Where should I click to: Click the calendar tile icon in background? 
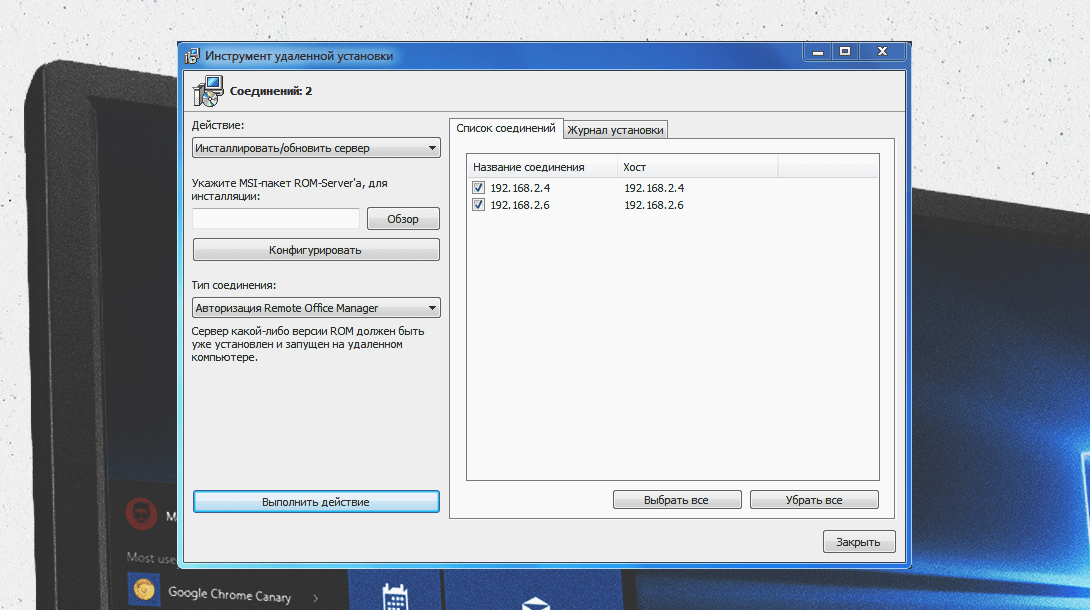click(396, 597)
